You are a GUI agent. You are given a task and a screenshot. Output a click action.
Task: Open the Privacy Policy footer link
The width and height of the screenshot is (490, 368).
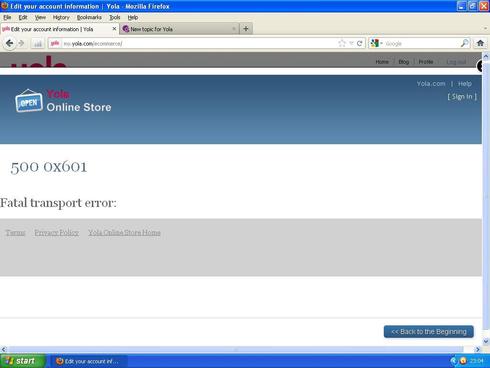click(57, 232)
